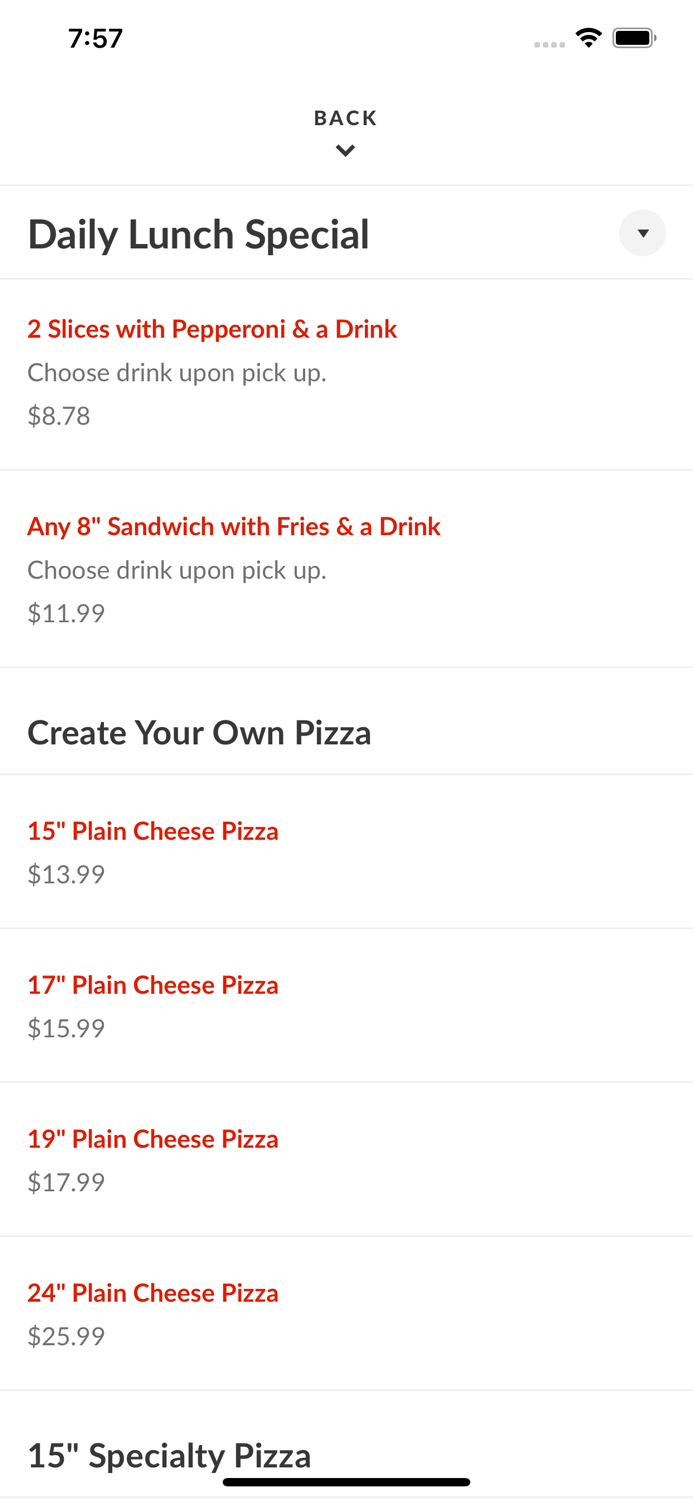Pick the 19" Plain Cheese Pizza
The width and height of the screenshot is (693, 1500).
153,1139
